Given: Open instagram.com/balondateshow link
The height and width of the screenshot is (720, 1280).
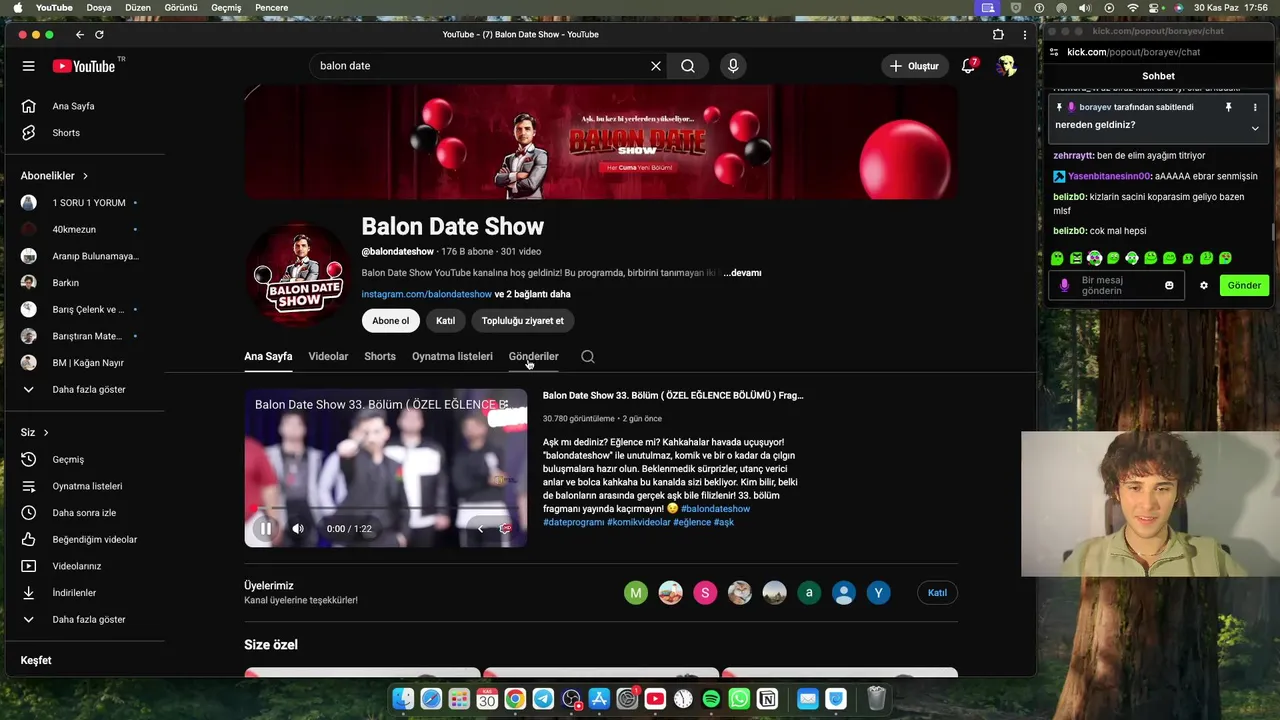Looking at the screenshot, I should (427, 295).
